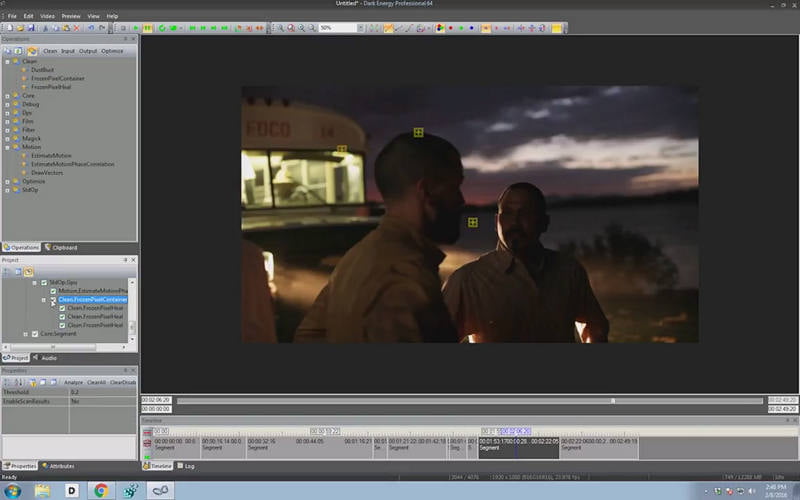Open the Video menu
This screenshot has width=800, height=500.
(47, 16)
